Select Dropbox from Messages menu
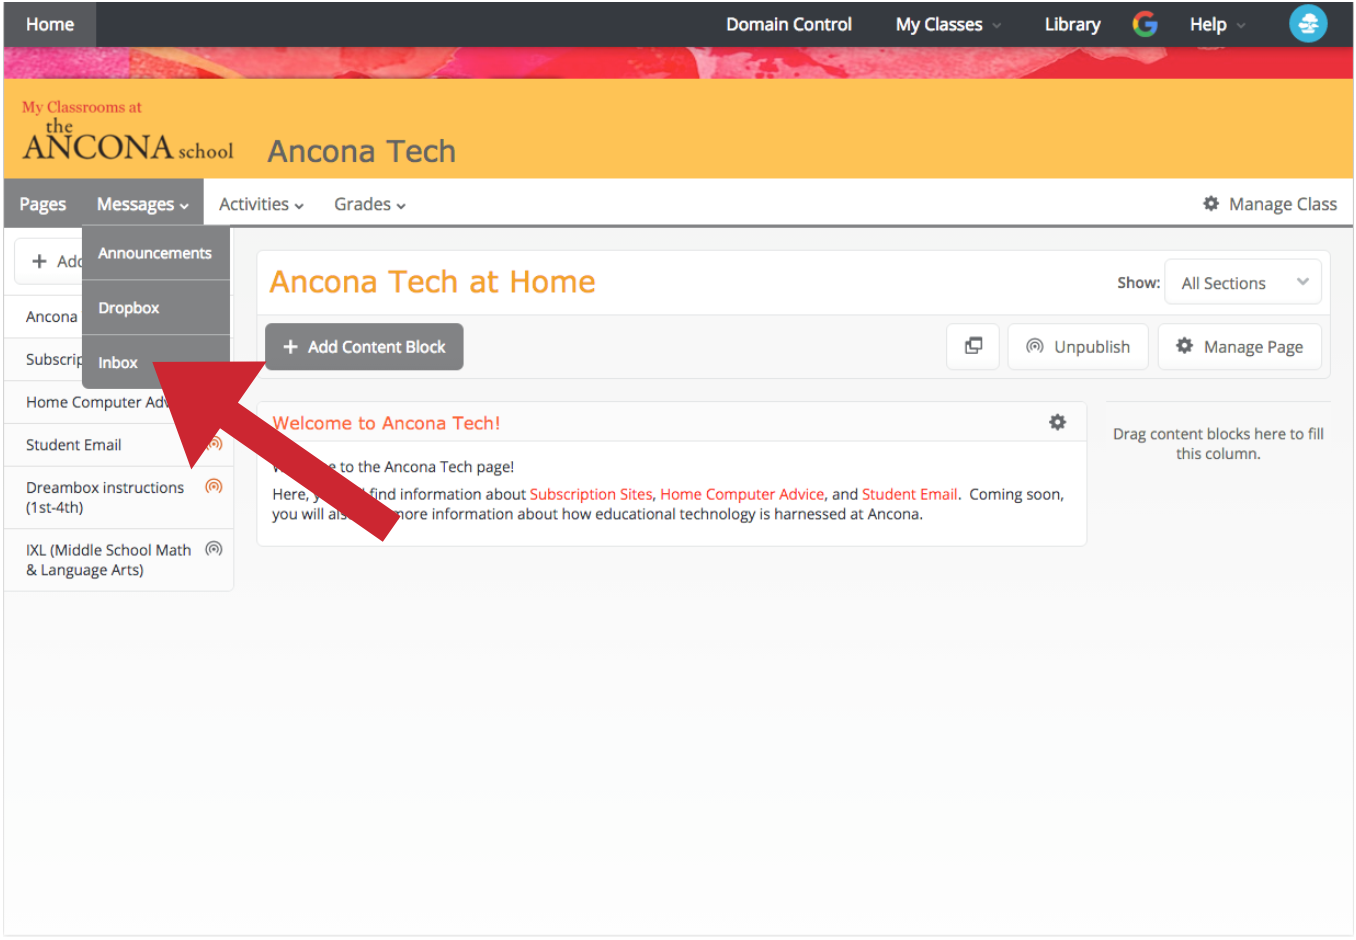 pos(155,308)
